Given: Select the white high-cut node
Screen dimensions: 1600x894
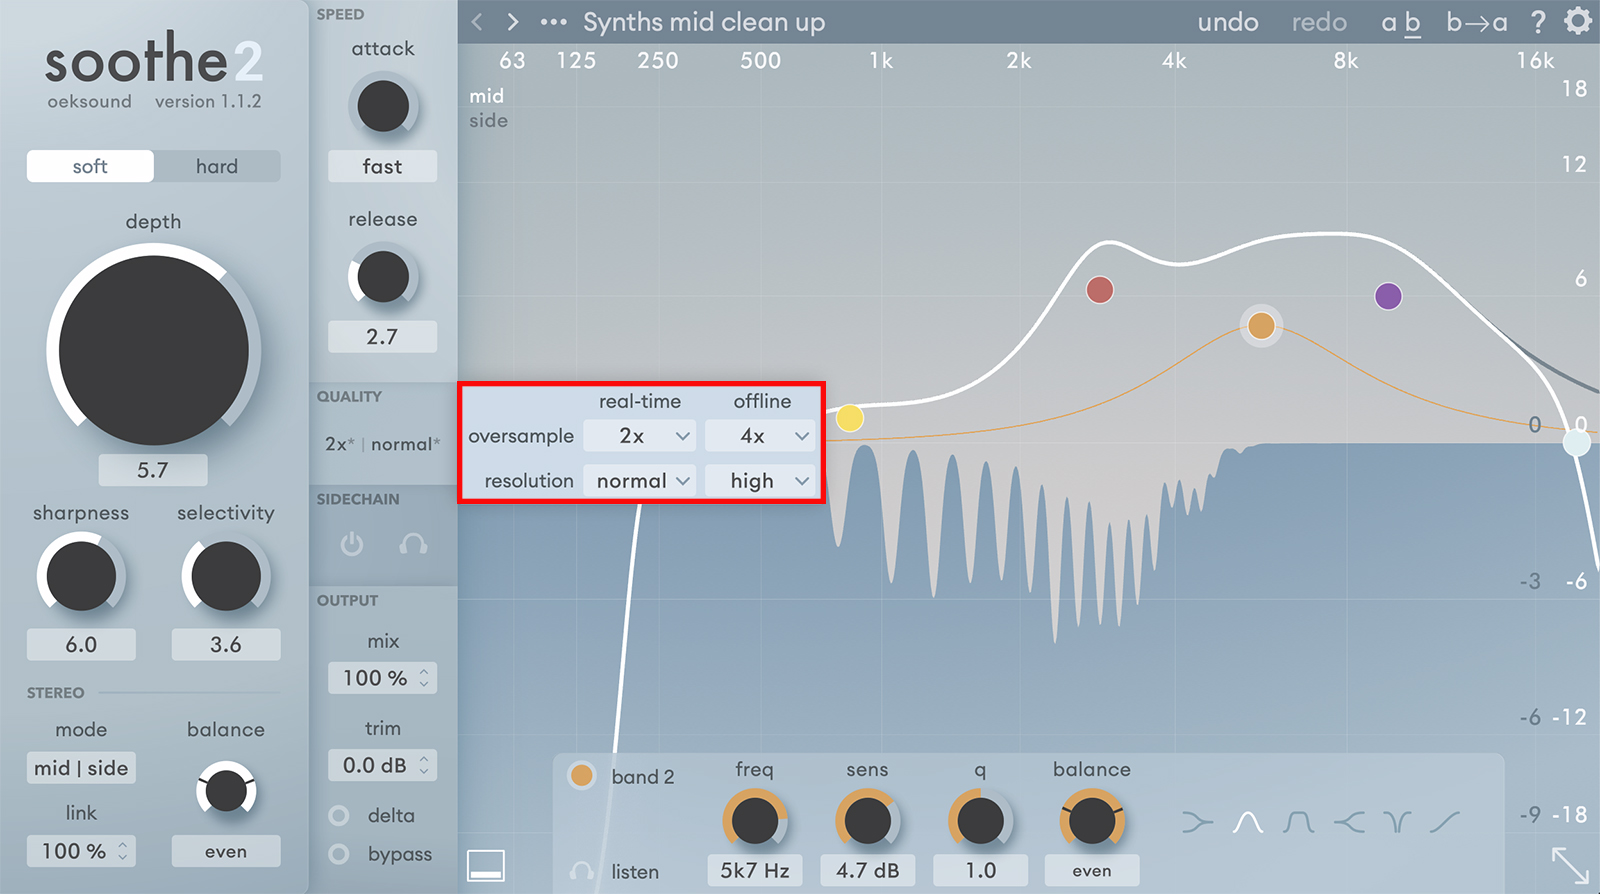Looking at the screenshot, I should [1577, 442].
